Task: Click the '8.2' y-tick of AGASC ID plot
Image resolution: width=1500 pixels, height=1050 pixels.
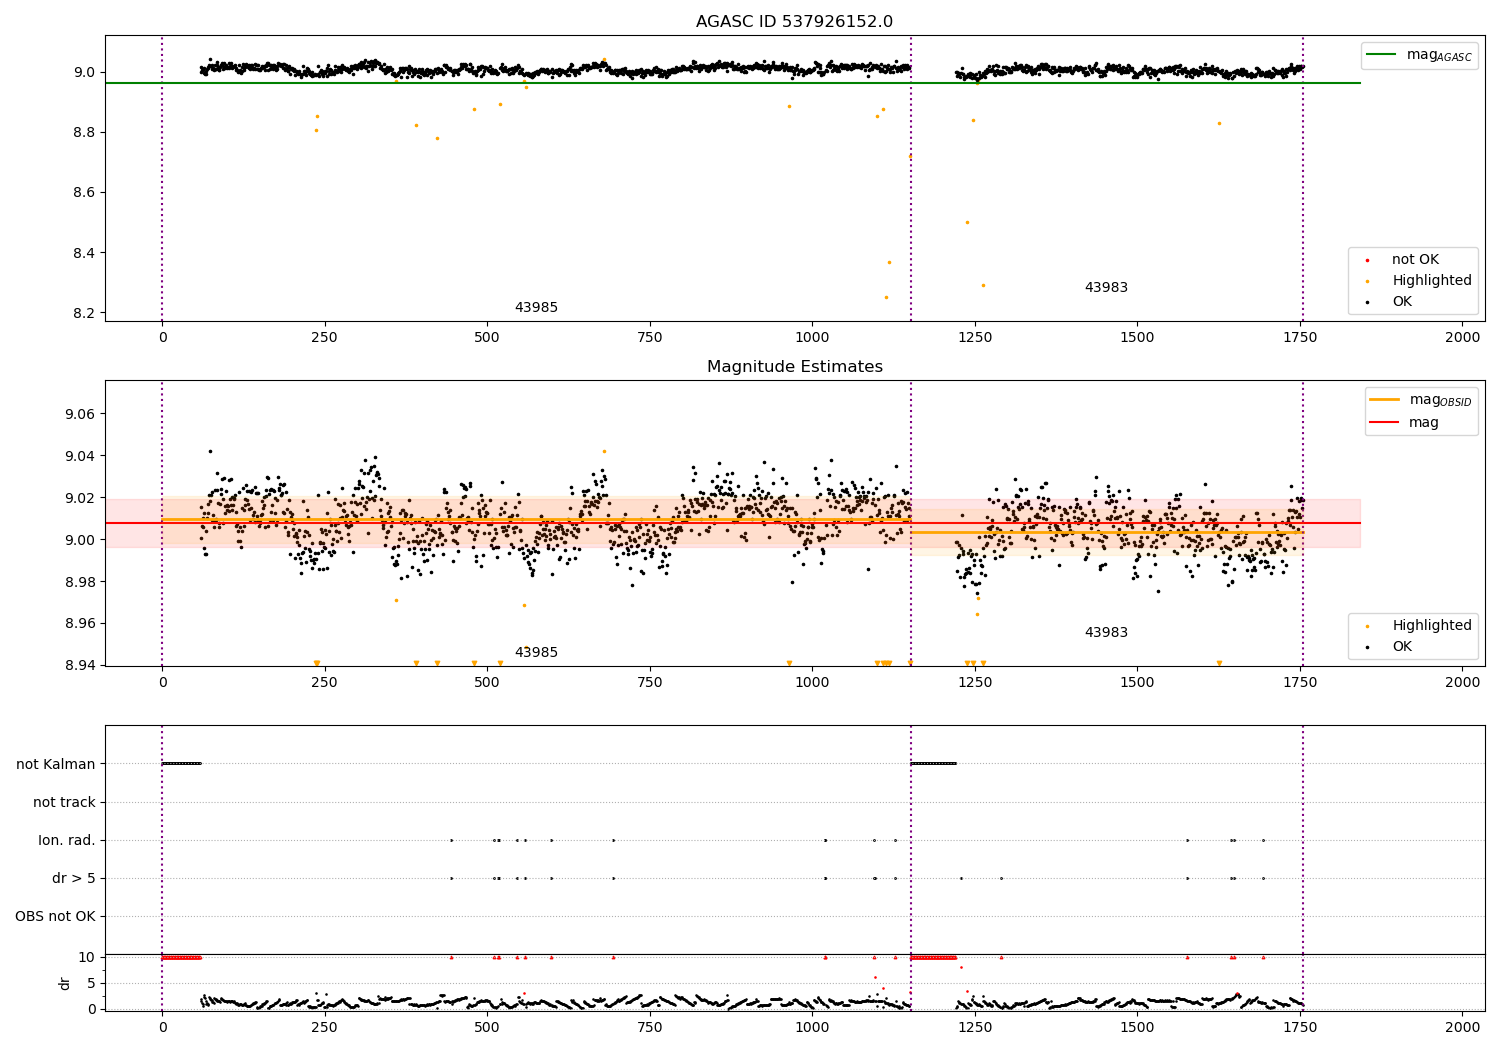Action: pos(84,313)
